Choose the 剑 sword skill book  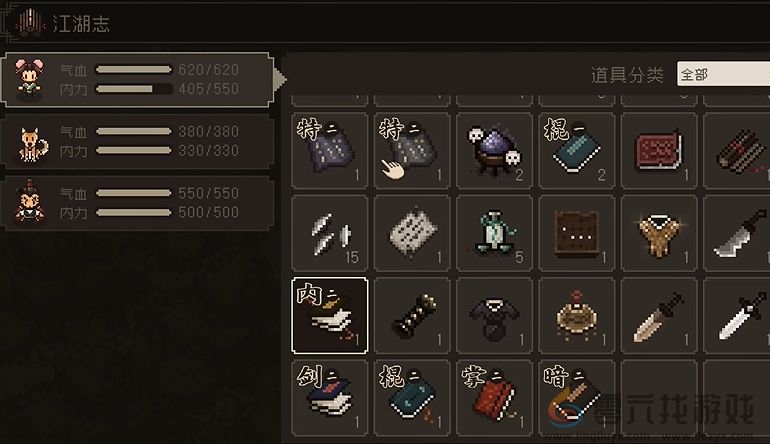(x=330, y=398)
